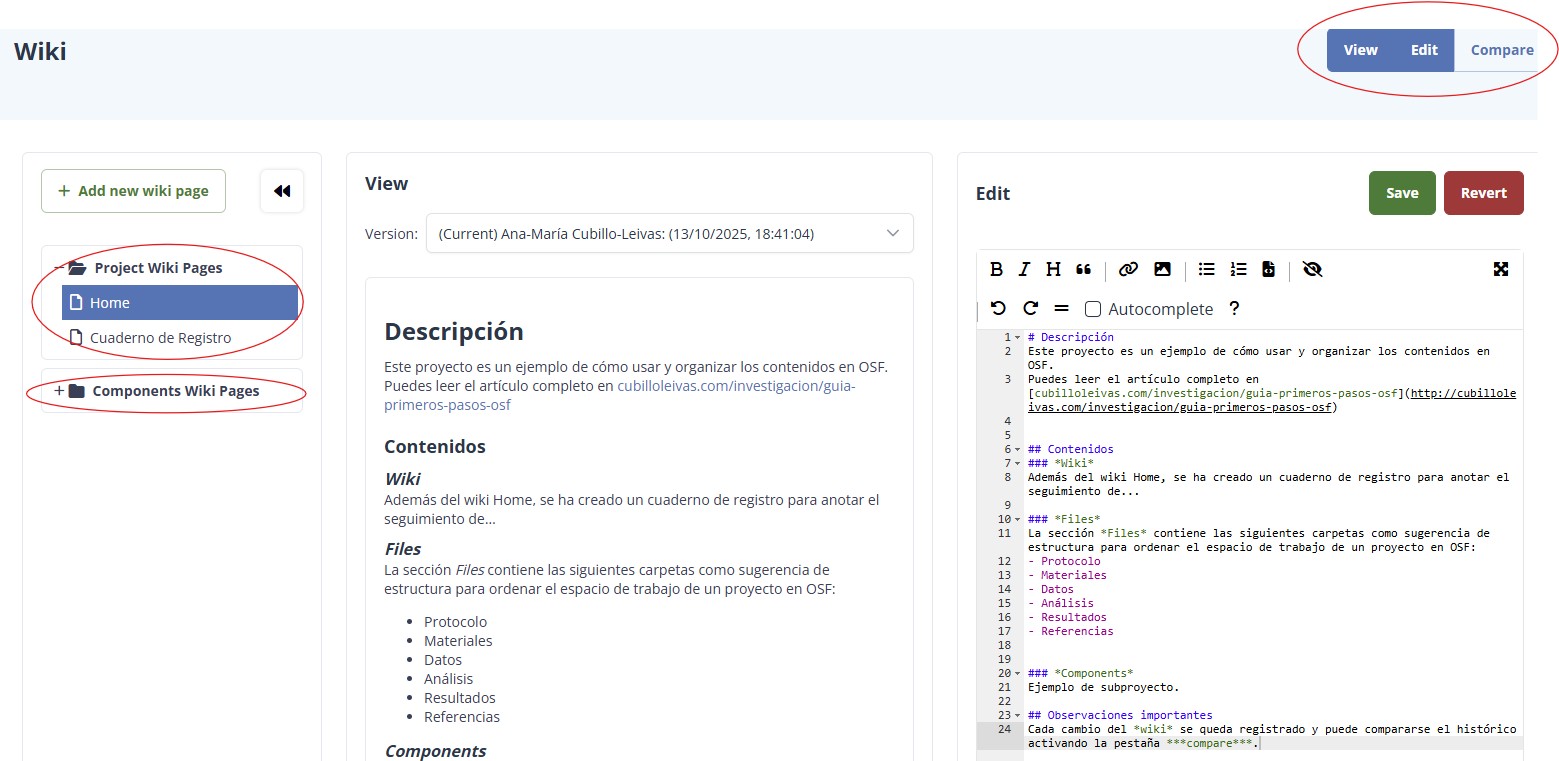Collapse the Project Wiki Pages folder
This screenshot has width=1559, height=761.
pyautogui.click(x=59, y=268)
